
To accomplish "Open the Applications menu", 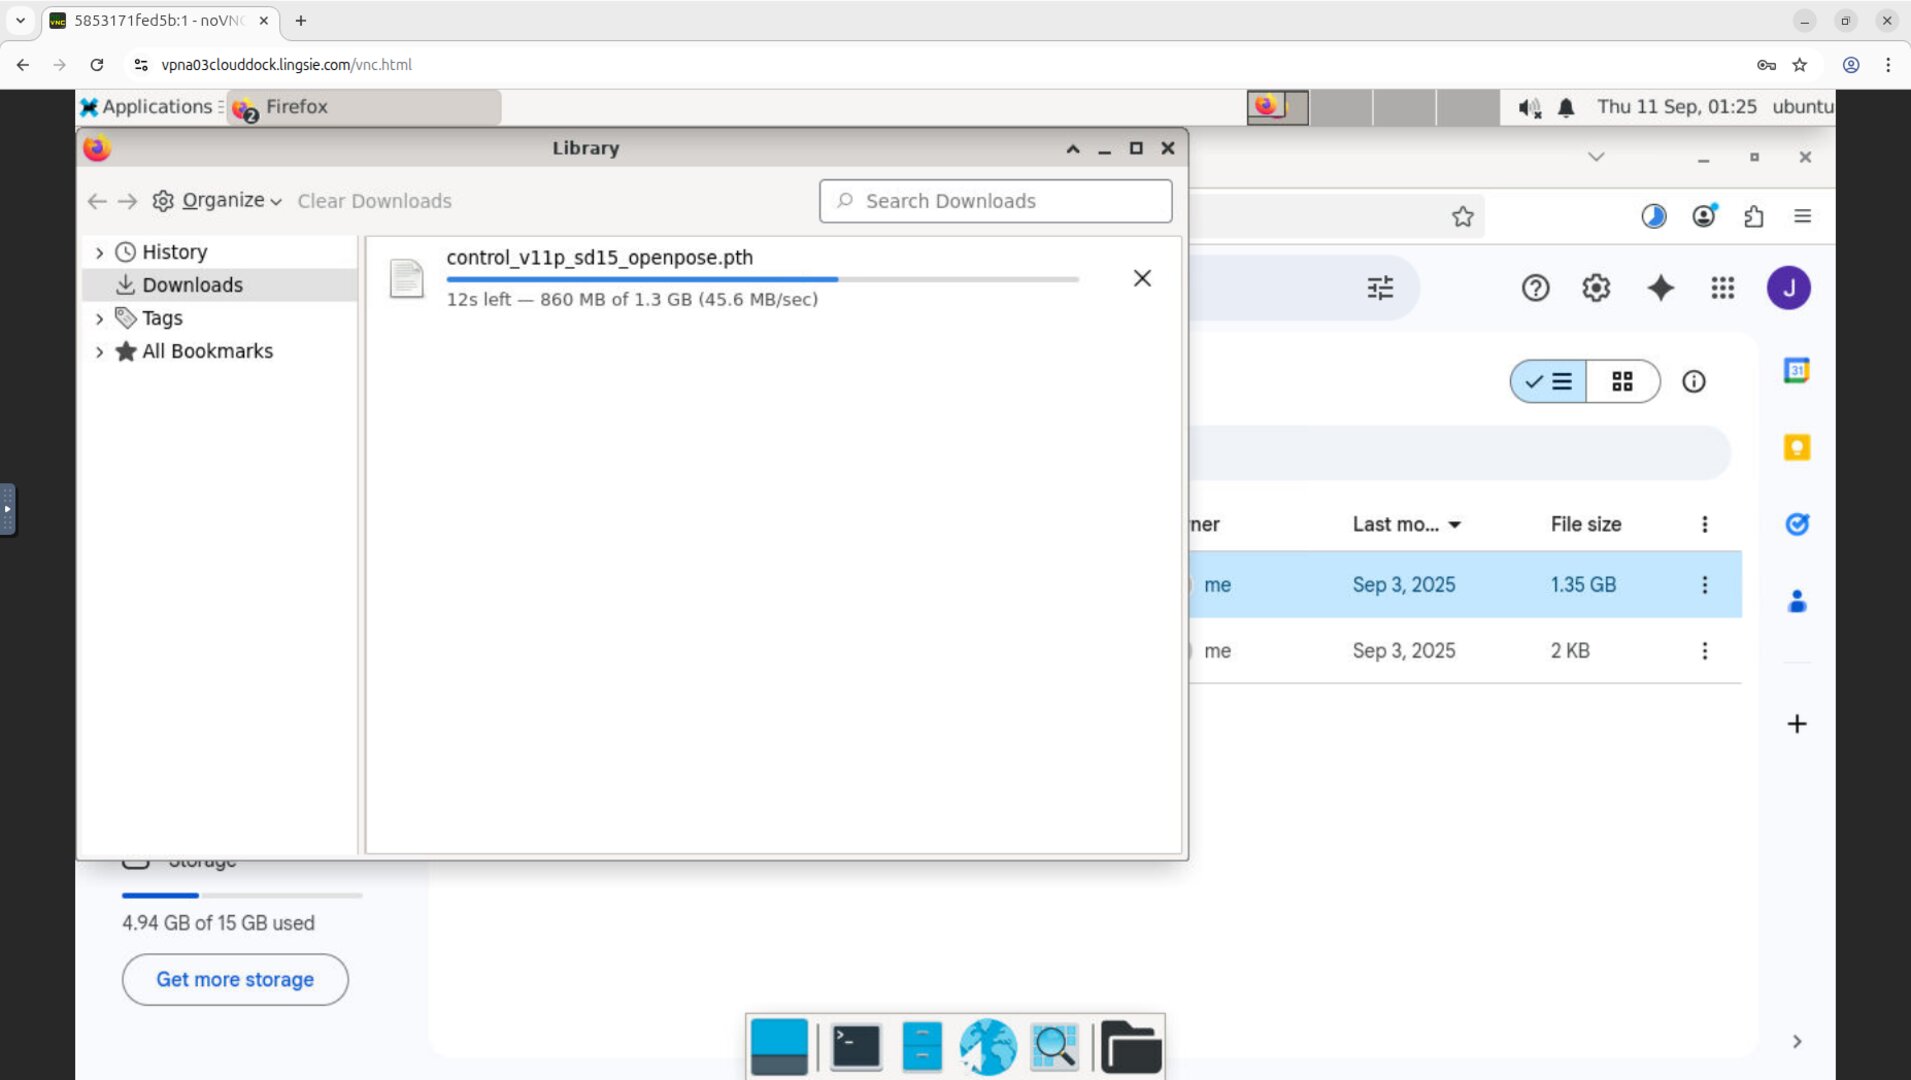I will coord(150,107).
